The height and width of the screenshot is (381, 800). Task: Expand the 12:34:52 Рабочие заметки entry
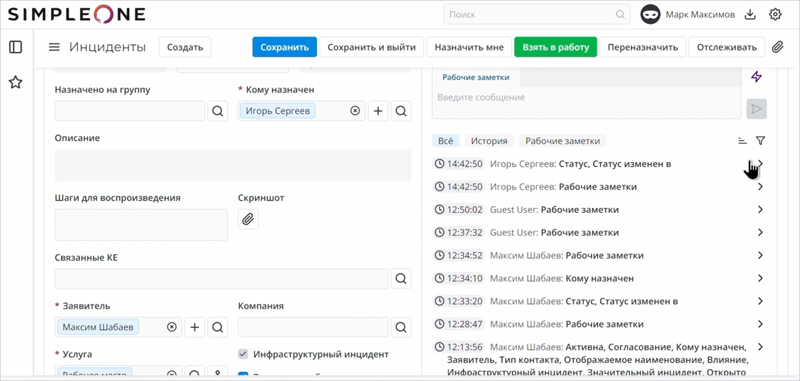[760, 255]
